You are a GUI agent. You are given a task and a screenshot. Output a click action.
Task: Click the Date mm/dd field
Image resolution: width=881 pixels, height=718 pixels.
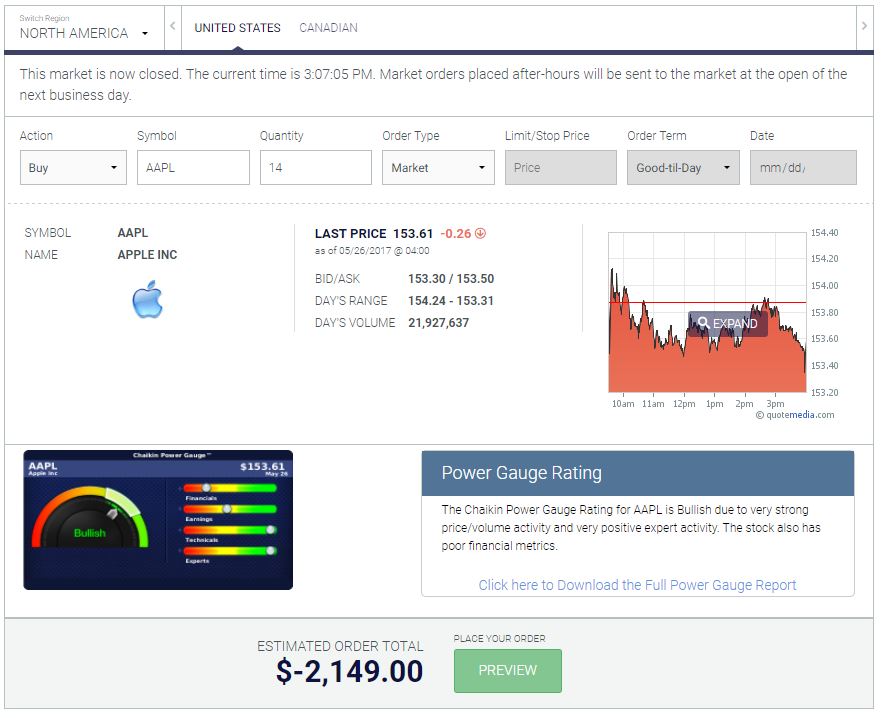(x=803, y=167)
